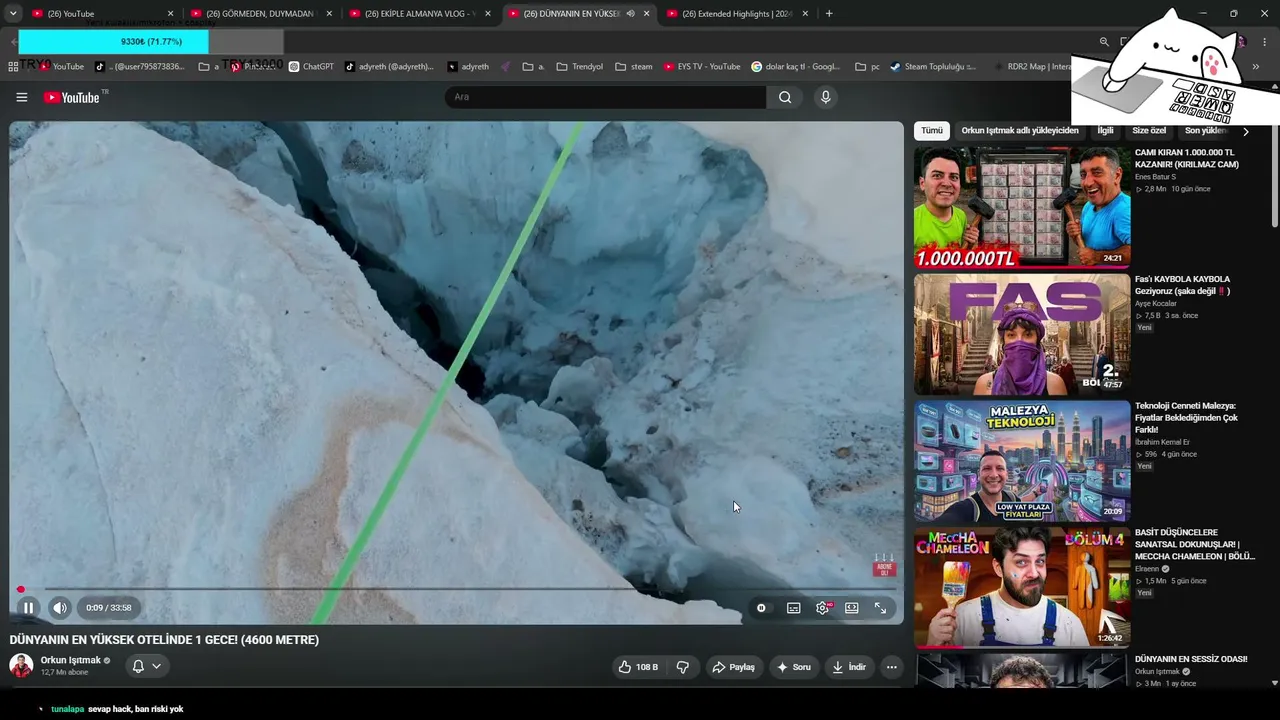Expand the hidden bookmarks chevron
The width and height of the screenshot is (1280, 720).
click(x=1256, y=67)
